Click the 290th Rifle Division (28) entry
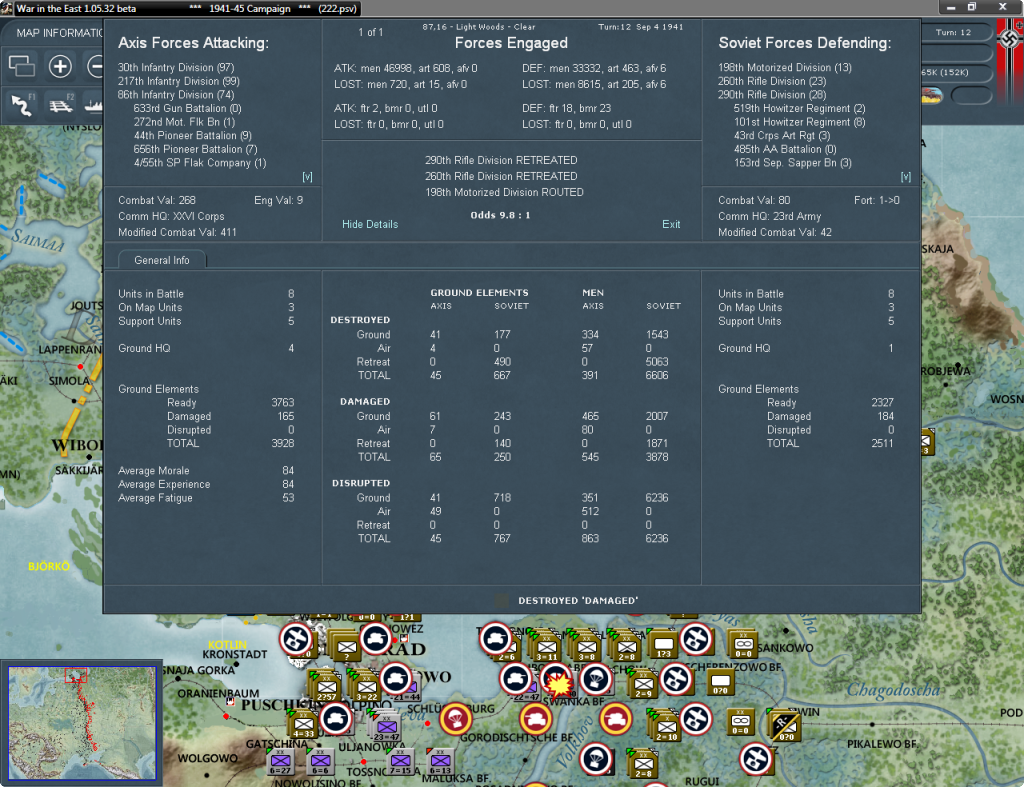Image resolution: width=1024 pixels, height=787 pixels. [x=772, y=95]
